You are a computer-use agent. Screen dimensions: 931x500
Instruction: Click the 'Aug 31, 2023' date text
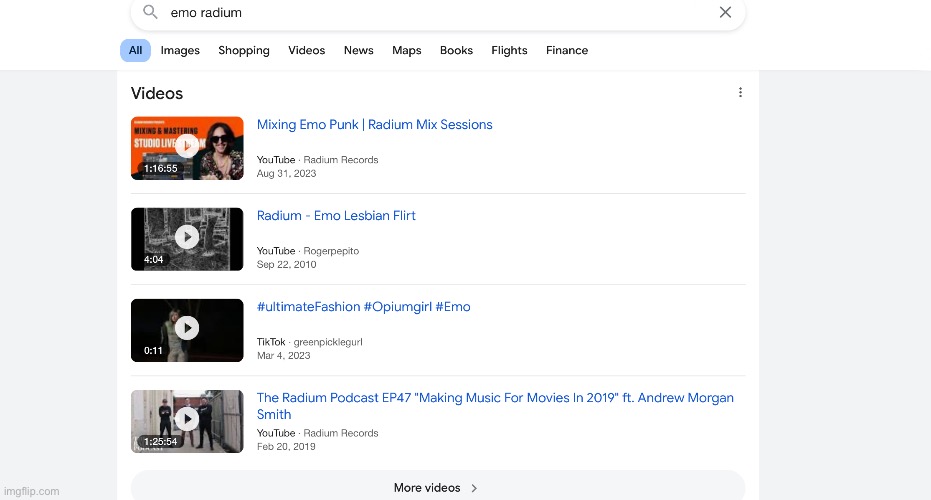(x=286, y=173)
